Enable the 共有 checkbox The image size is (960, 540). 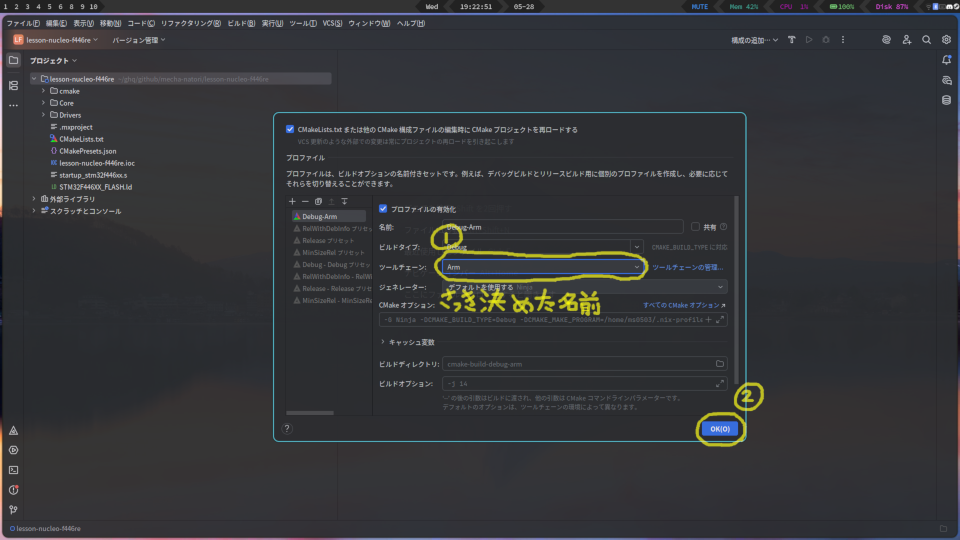coord(696,227)
